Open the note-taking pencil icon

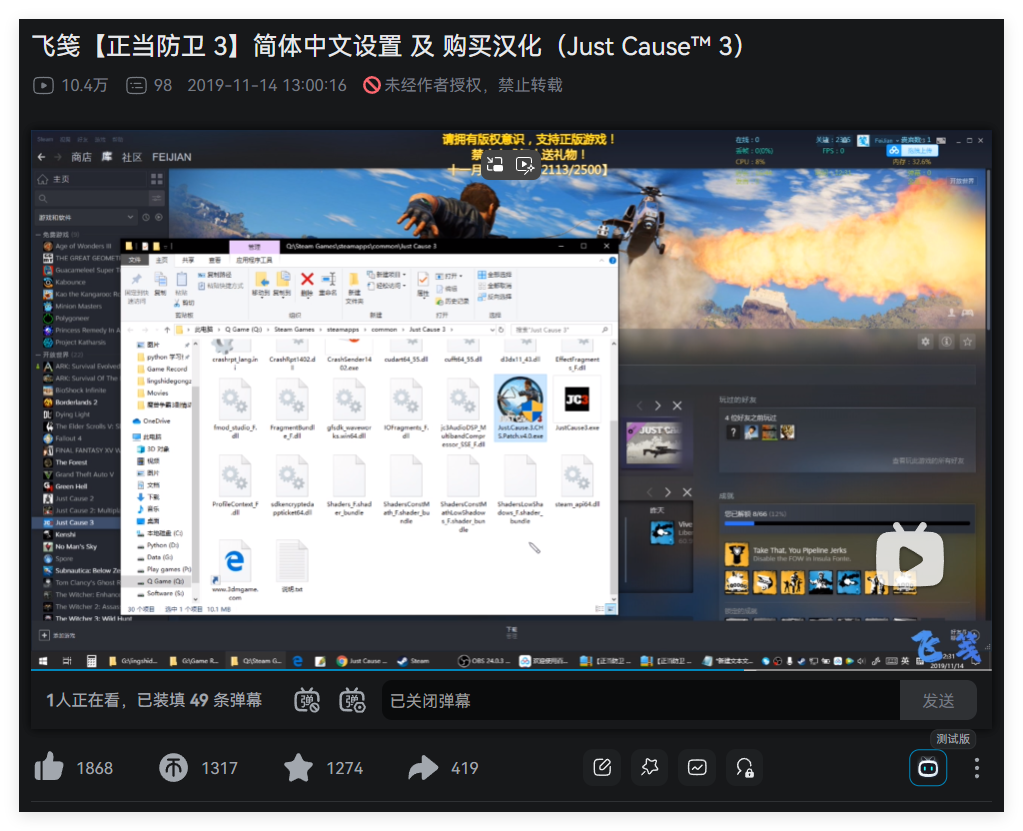[x=602, y=767]
